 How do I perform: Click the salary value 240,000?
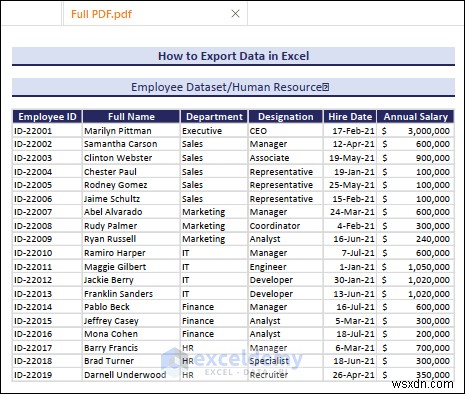click(433, 239)
